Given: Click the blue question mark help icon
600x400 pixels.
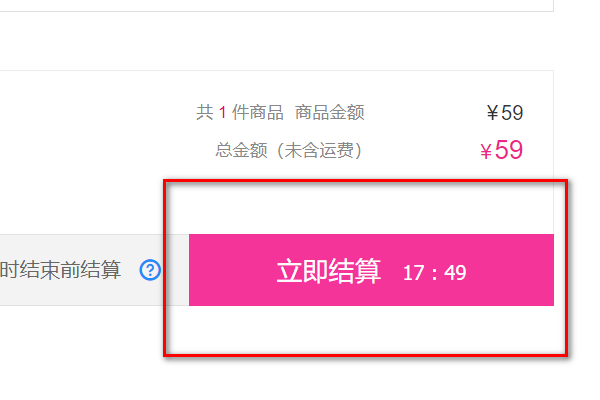Looking at the screenshot, I should point(150,270).
